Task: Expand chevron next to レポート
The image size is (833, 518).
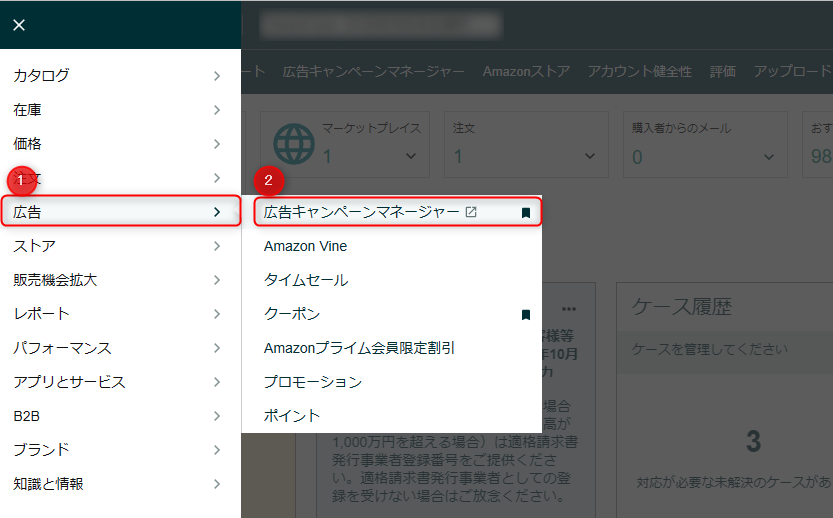Action: click(217, 314)
